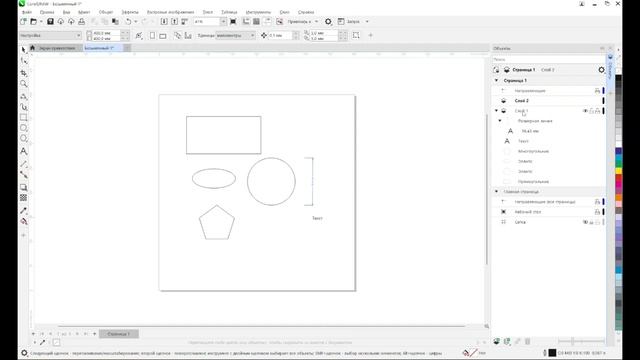Select the Pick tool arrow

[x=24, y=49]
